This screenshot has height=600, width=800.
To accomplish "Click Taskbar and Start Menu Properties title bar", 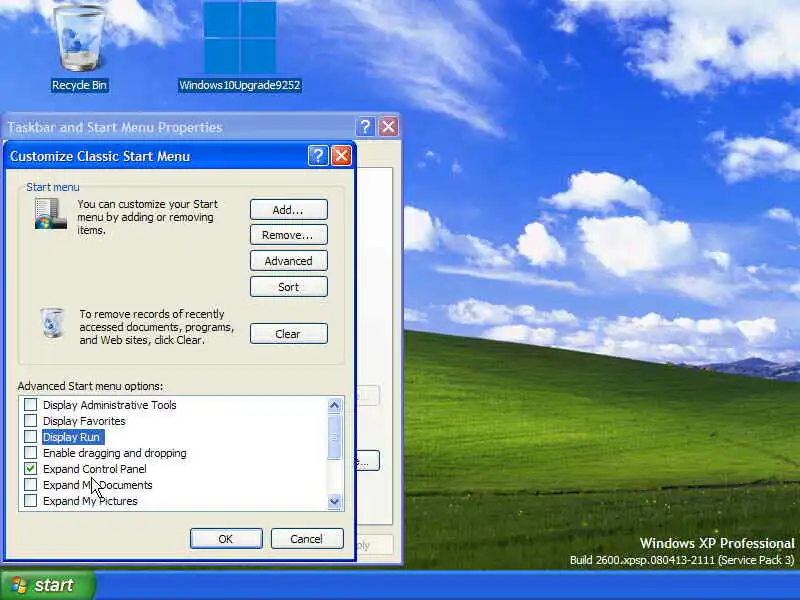I will pos(179,127).
